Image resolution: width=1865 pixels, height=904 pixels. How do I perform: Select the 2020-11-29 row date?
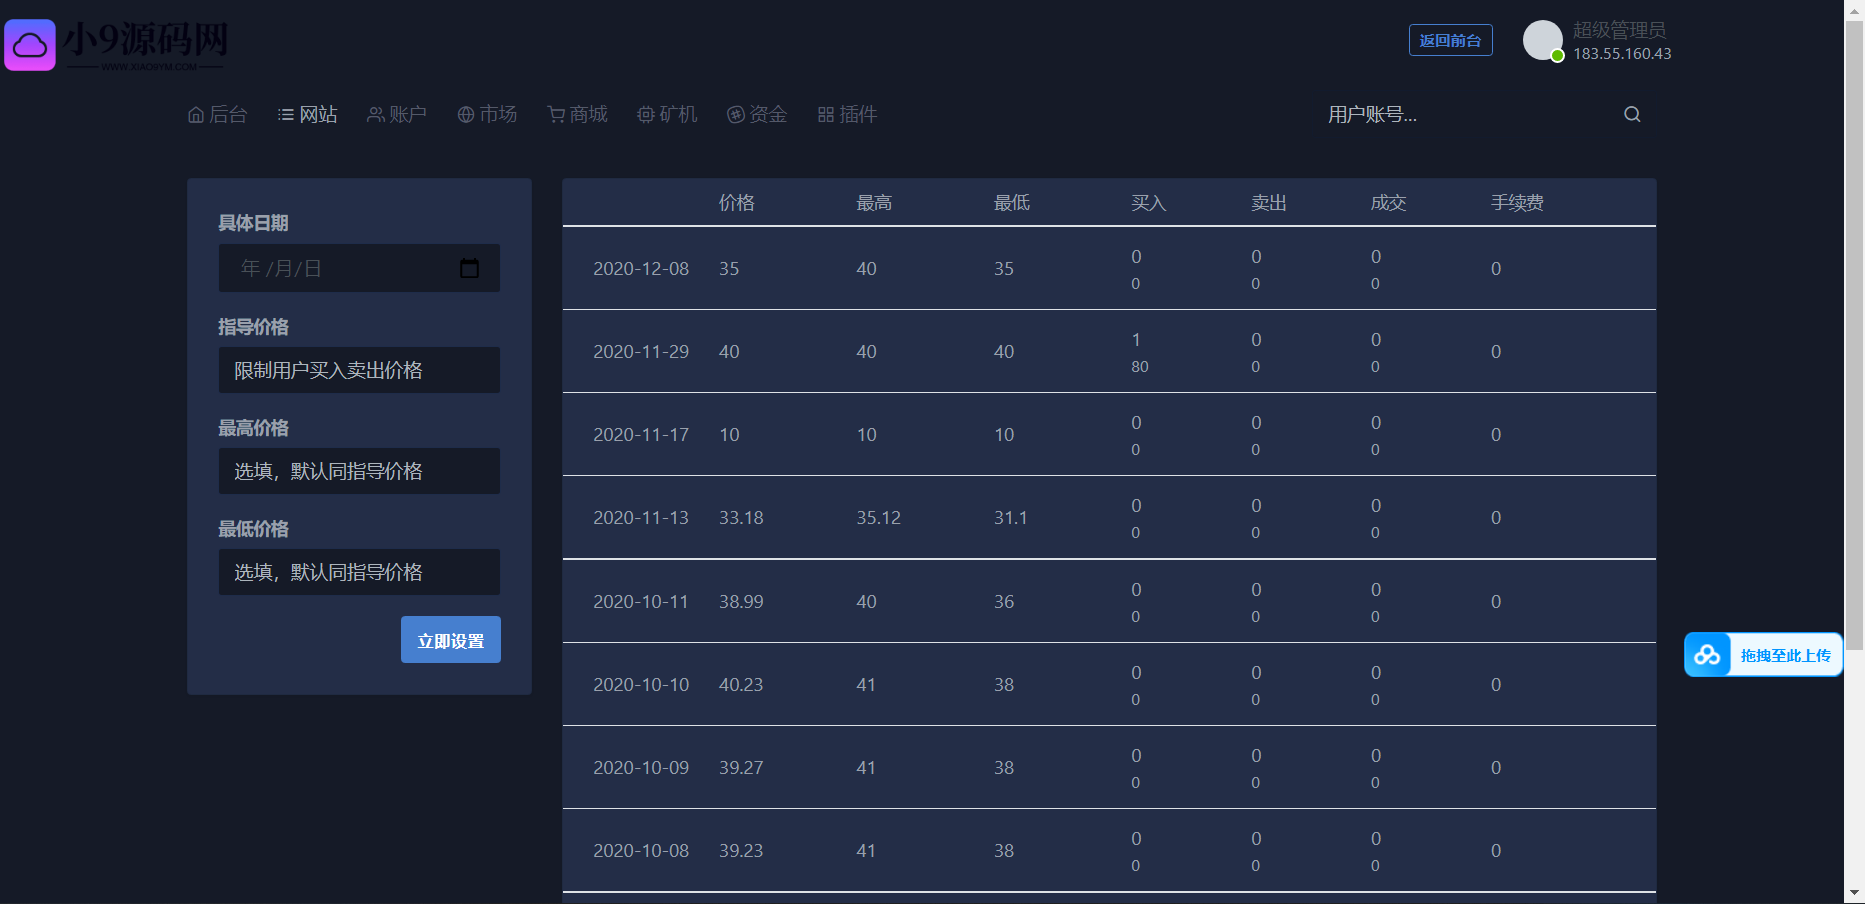[x=641, y=352]
